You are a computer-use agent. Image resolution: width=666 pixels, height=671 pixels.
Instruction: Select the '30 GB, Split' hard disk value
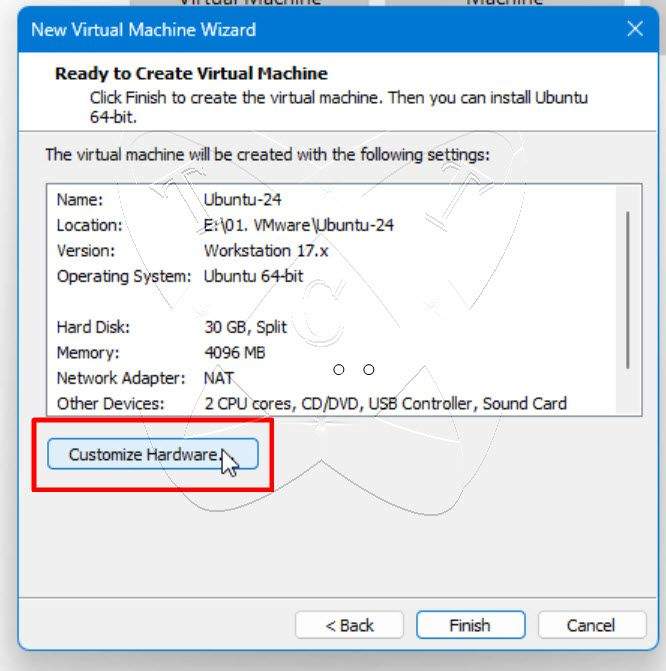click(x=245, y=327)
